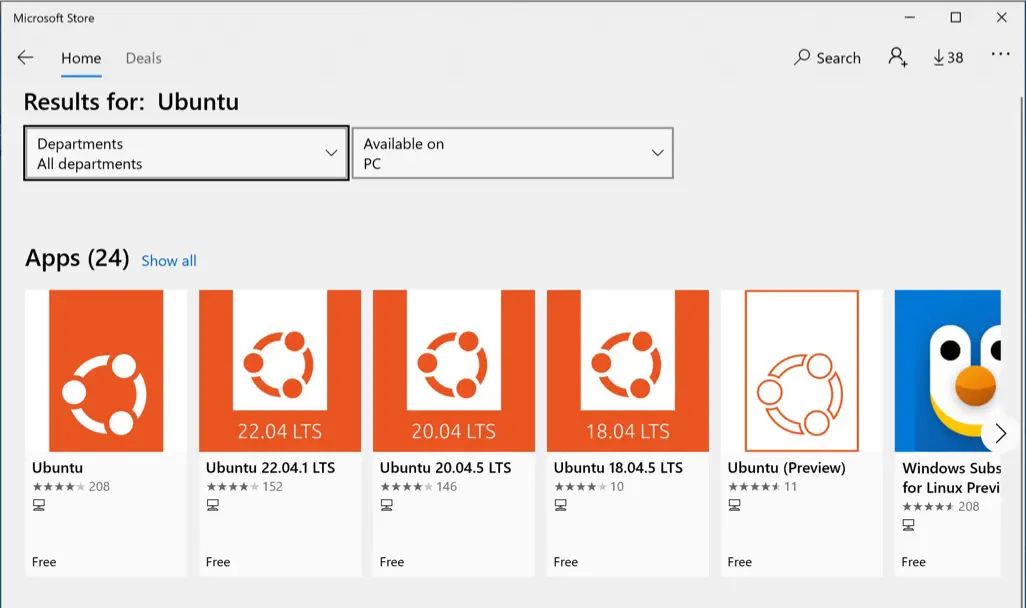The height and width of the screenshot is (608, 1026).
Task: Open the account sign-in icon
Action: 897,57
